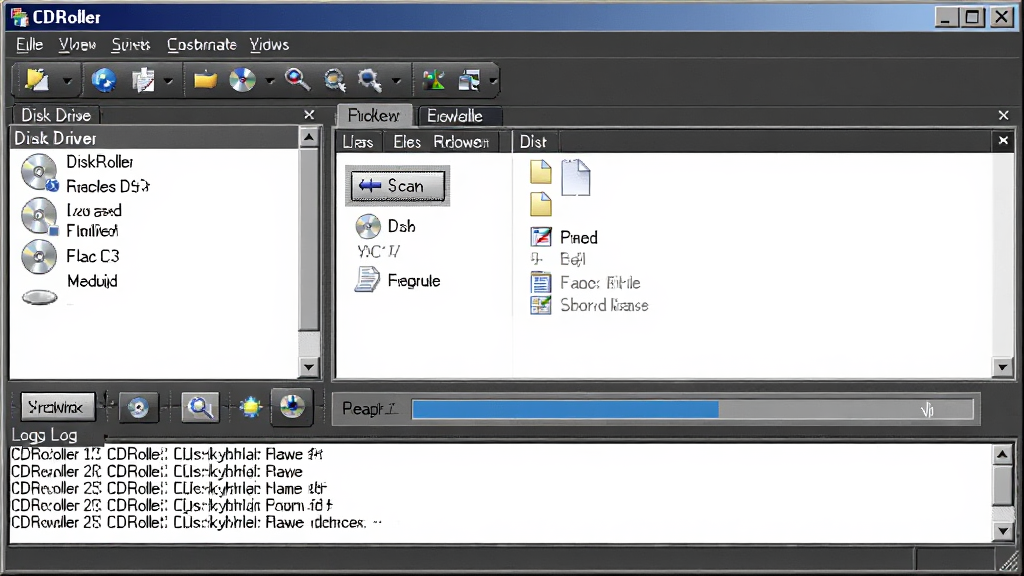This screenshot has width=1024, height=576.
Task: Click the disc button in bottom toolbar
Action: 138,408
